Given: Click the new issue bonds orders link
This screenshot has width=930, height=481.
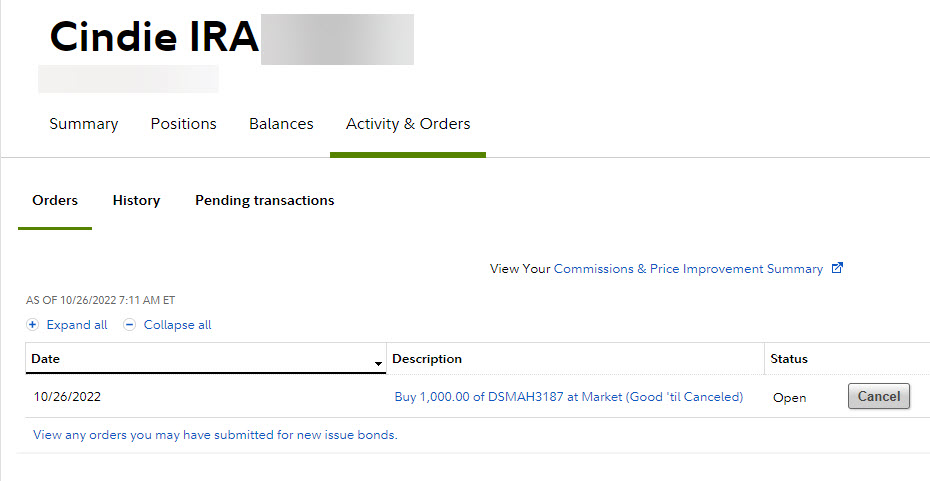Looking at the screenshot, I should (x=215, y=435).
